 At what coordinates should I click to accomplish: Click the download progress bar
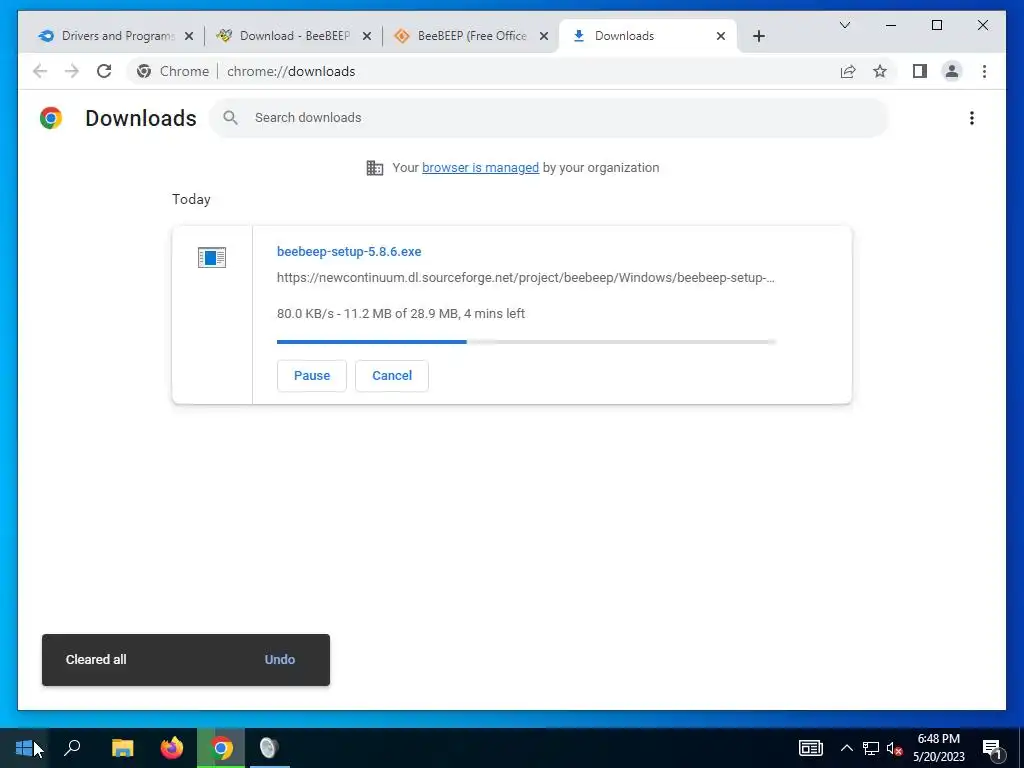click(x=526, y=342)
